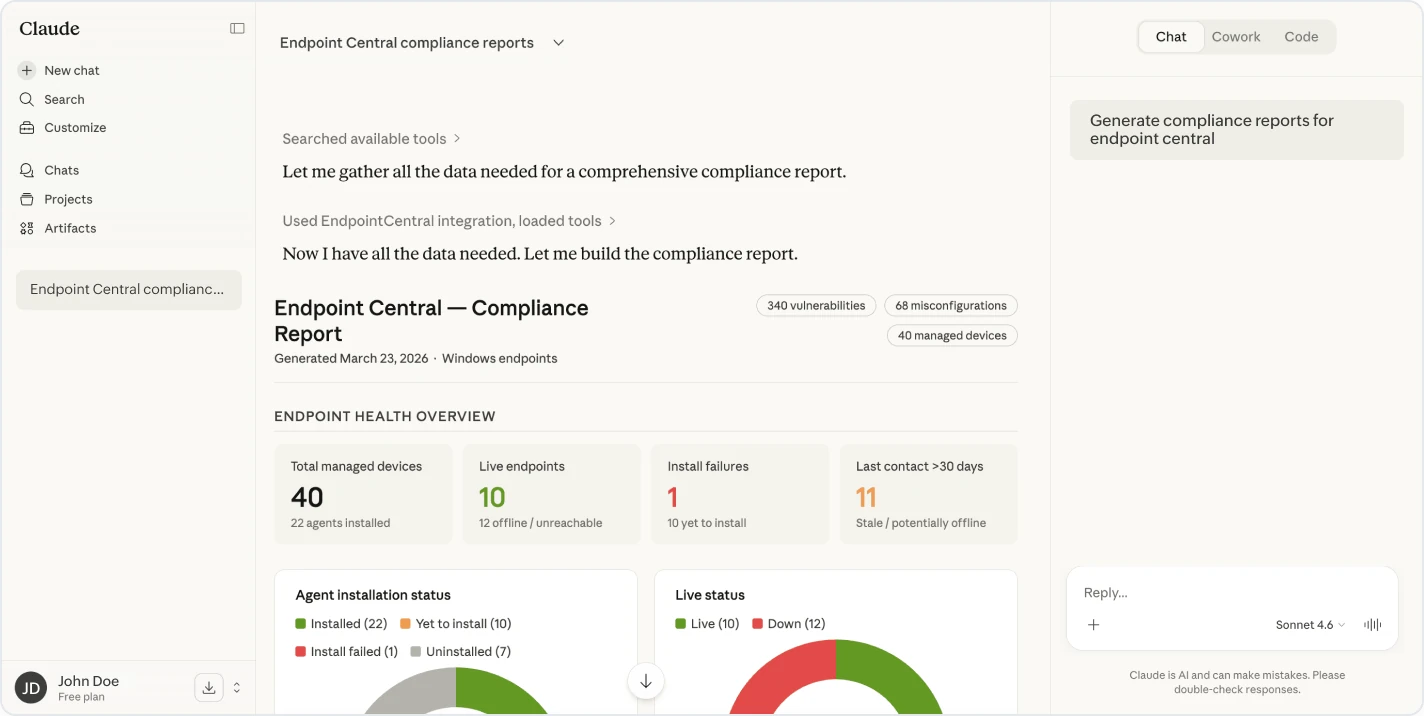Click the '22 agents installed' text
The width and height of the screenshot is (1424, 716).
click(x=340, y=523)
